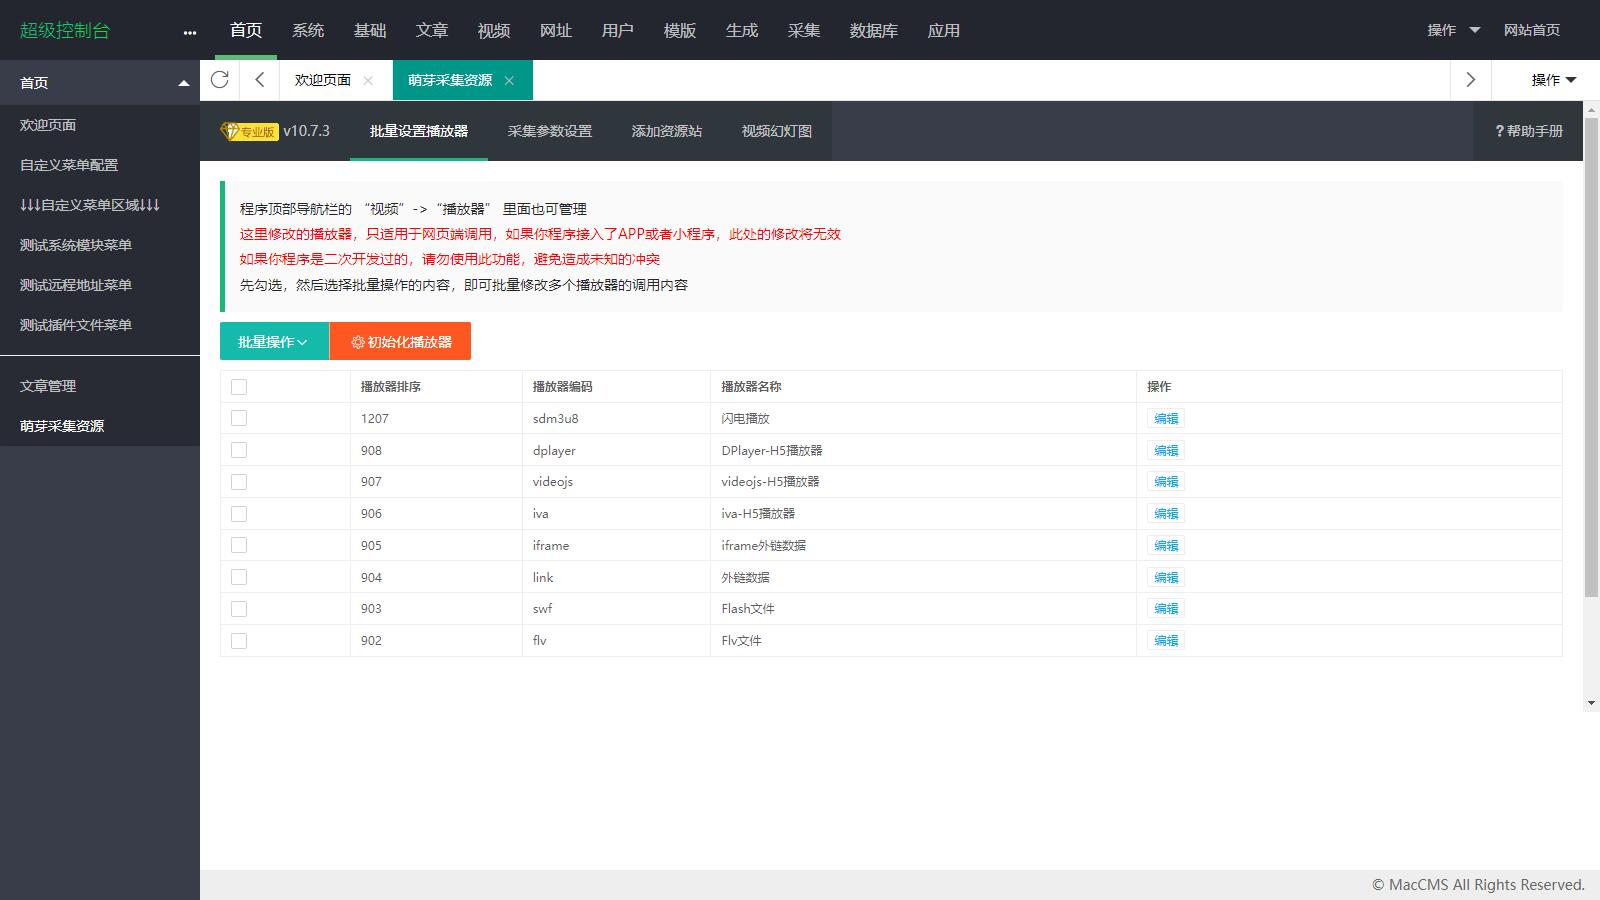The width and height of the screenshot is (1600, 900).
Task: Click the left arrow to scroll tabs back
Action: [x=259, y=80]
